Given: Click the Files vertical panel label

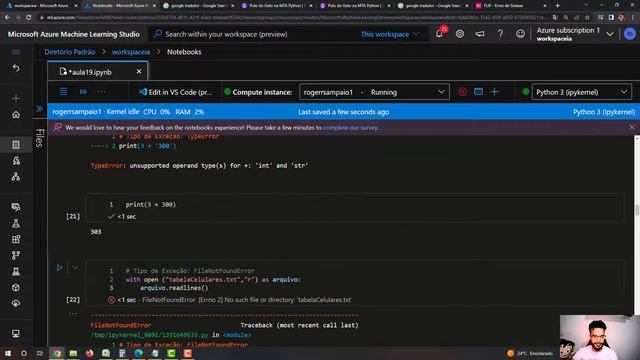Looking at the screenshot, I should point(39,138).
